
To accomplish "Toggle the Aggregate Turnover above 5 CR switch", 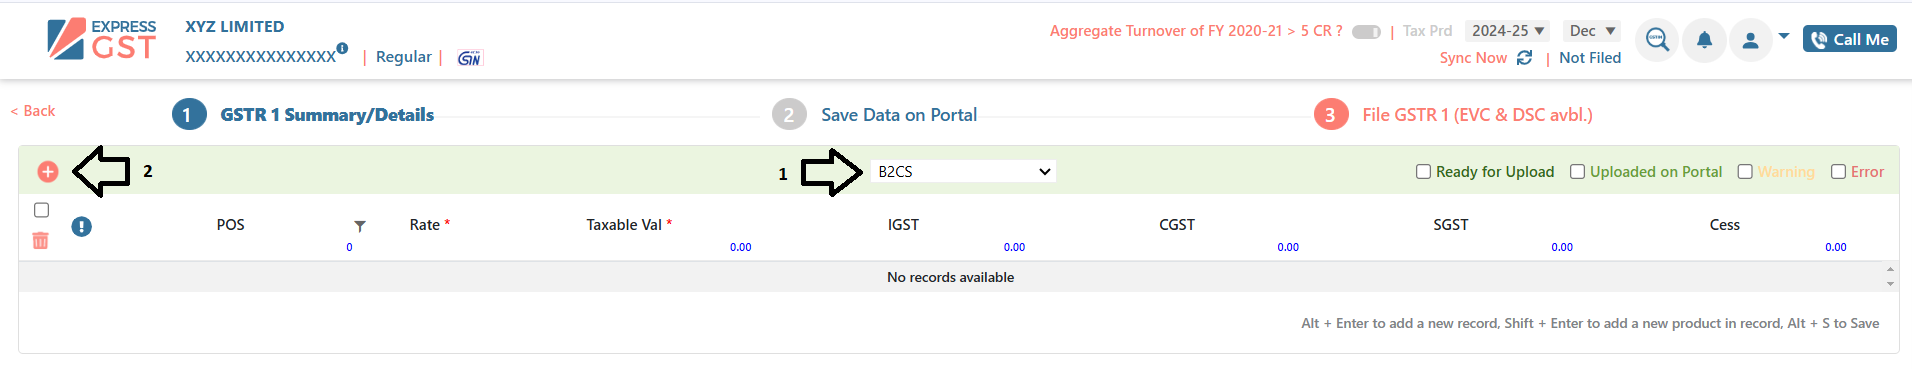I will pyautogui.click(x=1366, y=32).
